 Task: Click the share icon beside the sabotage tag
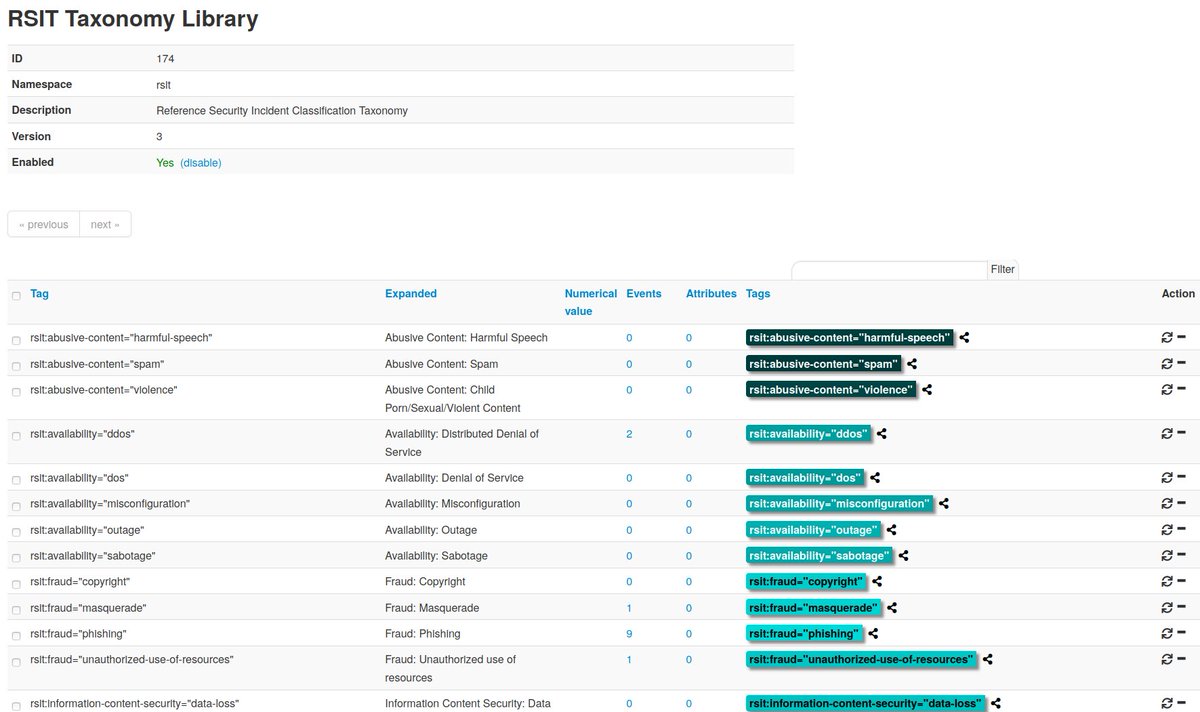click(903, 555)
